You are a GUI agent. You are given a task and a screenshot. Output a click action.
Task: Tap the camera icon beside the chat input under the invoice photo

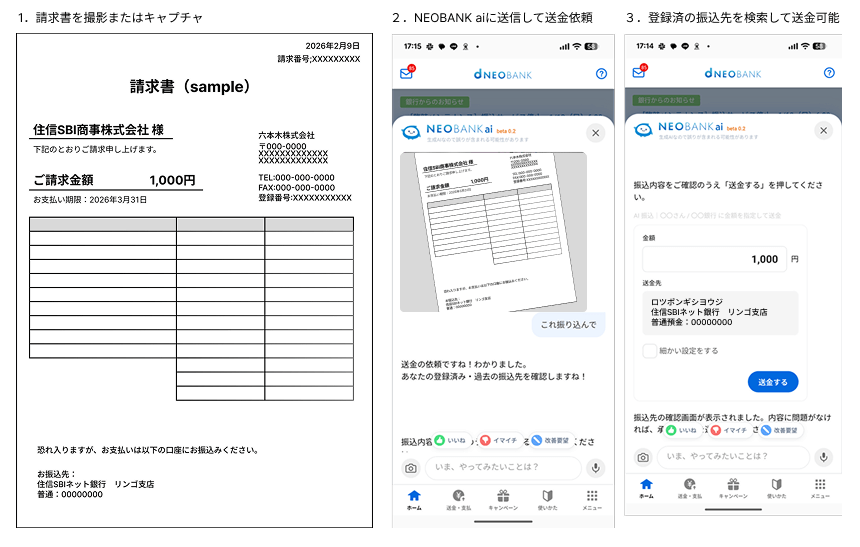[x=410, y=468]
